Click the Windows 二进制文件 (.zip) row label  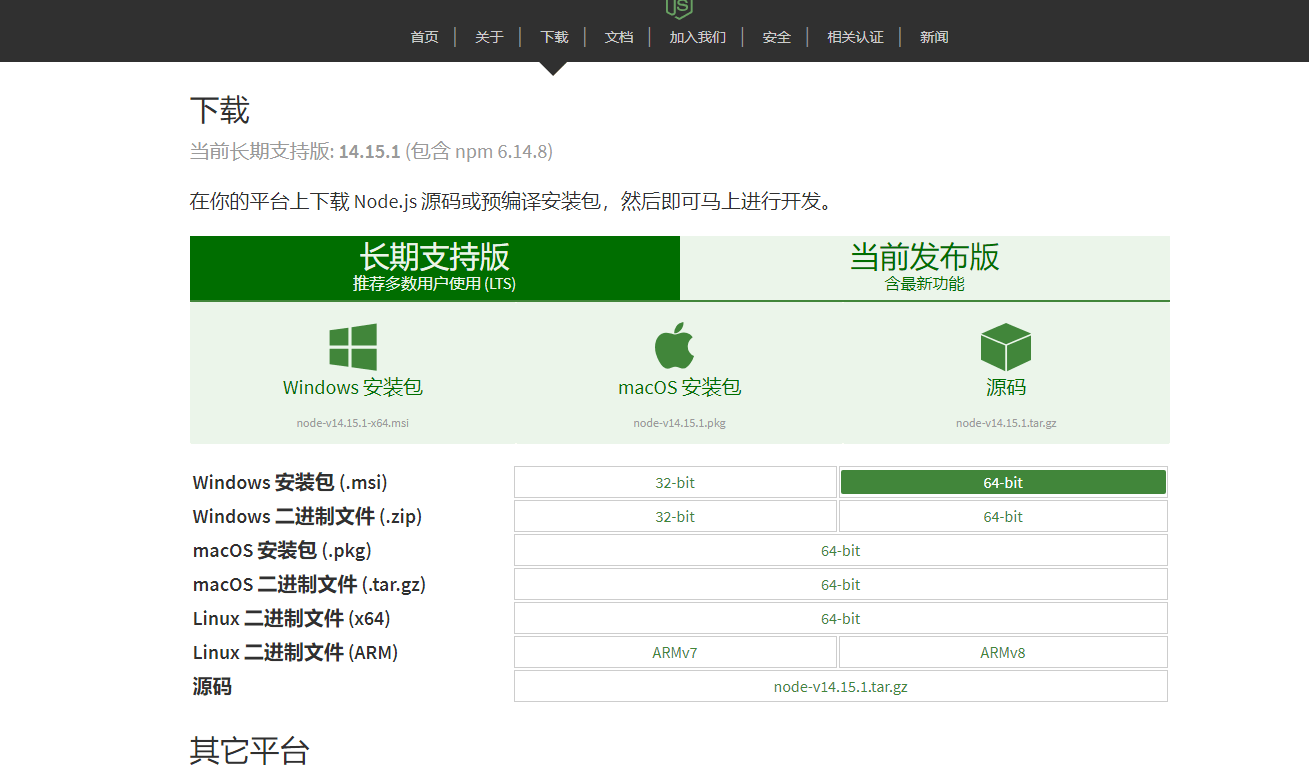(307, 516)
